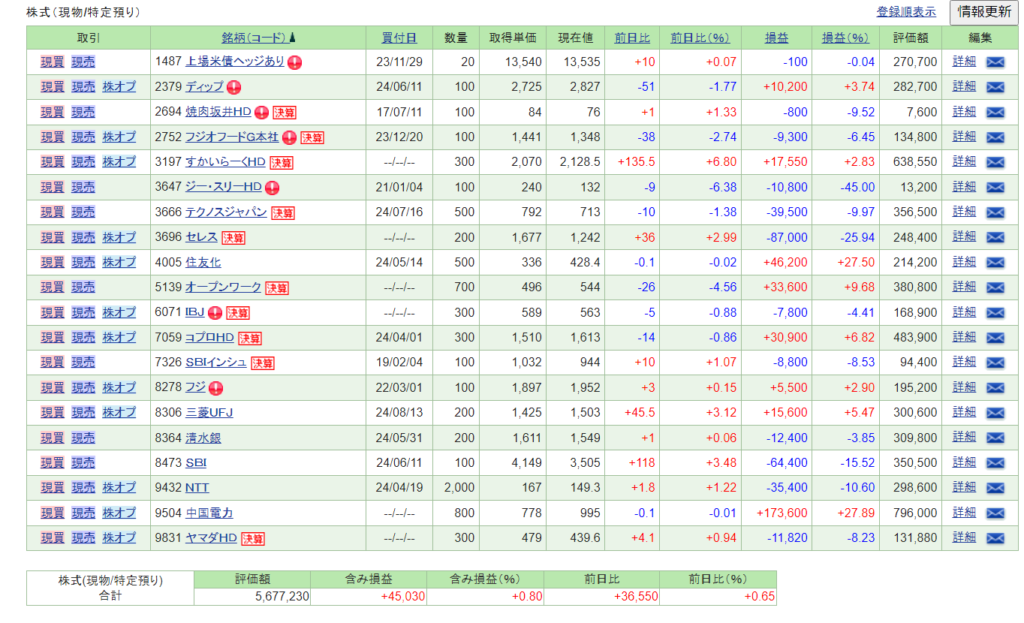Click red alert icon beside 上場米債ヘッジあり
This screenshot has height=623, width=1024.
[x=295, y=62]
